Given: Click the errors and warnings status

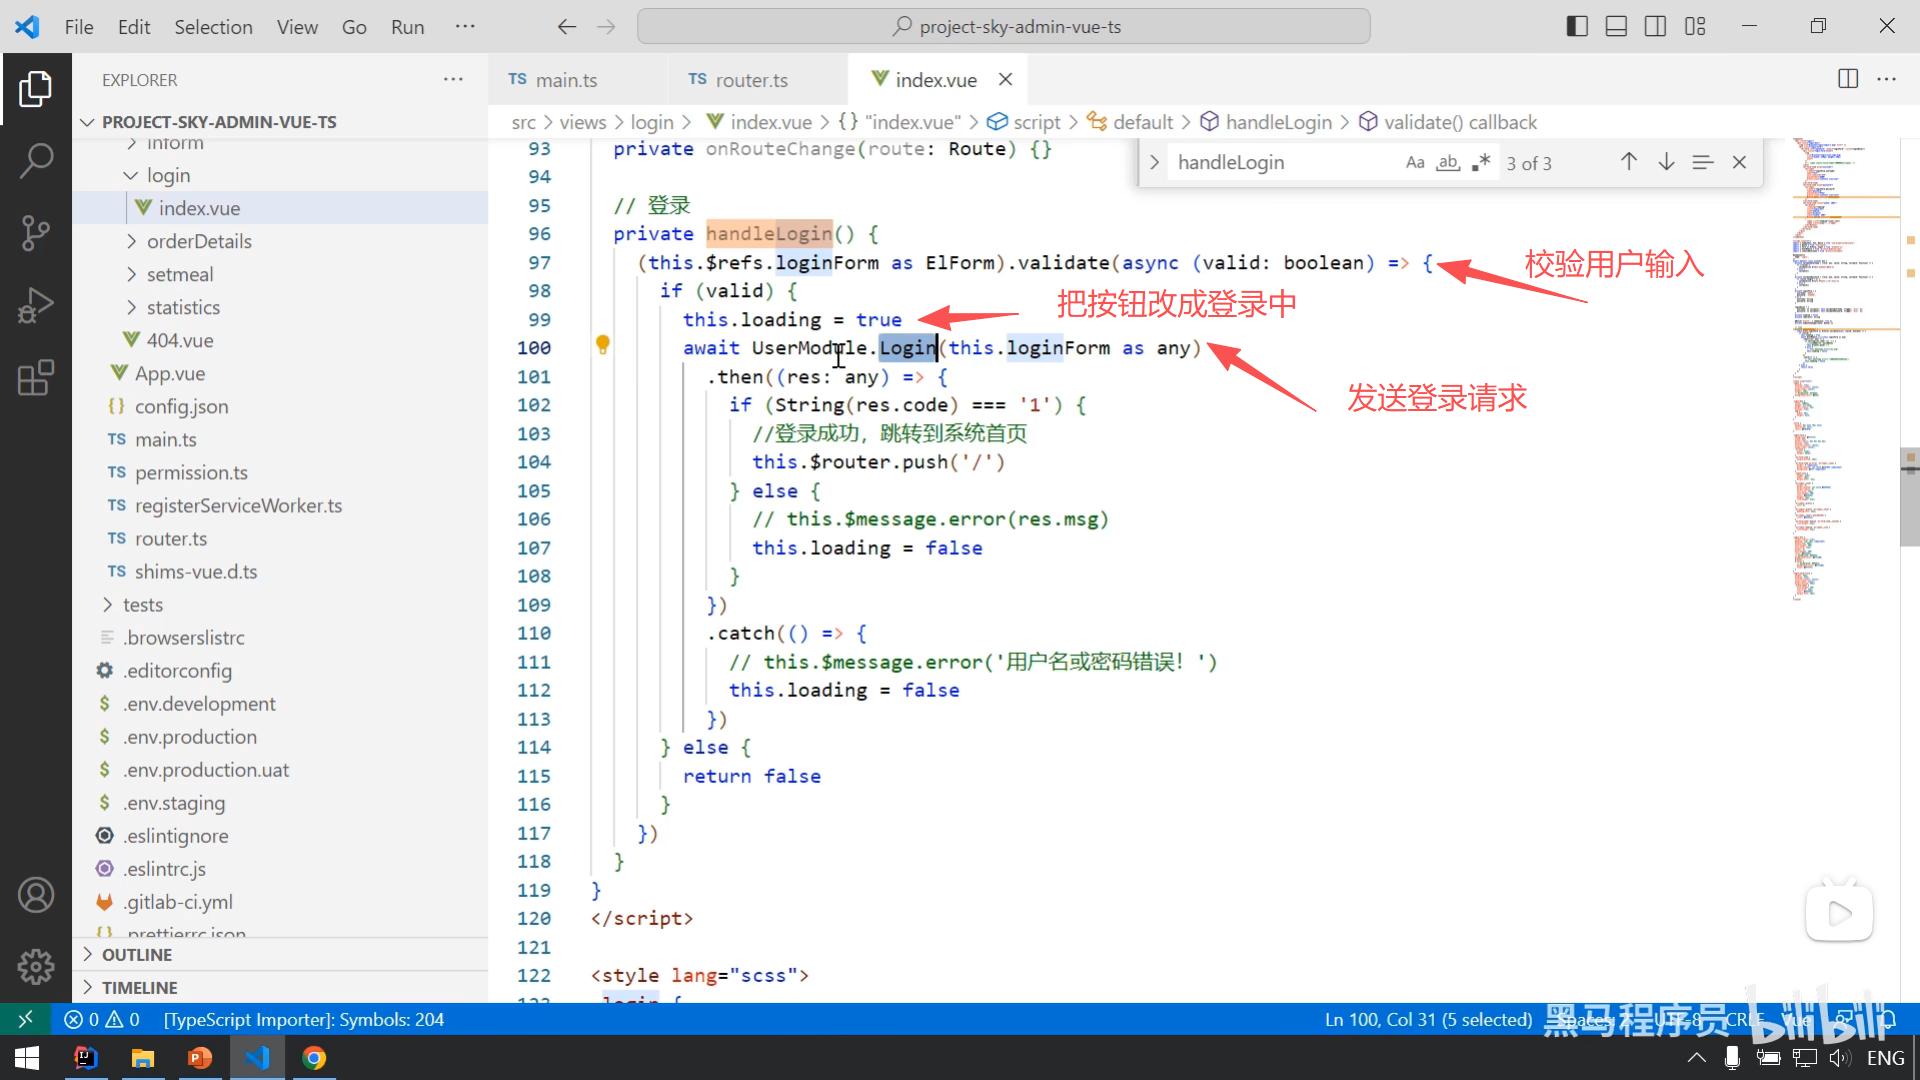Looking at the screenshot, I should point(102,1019).
